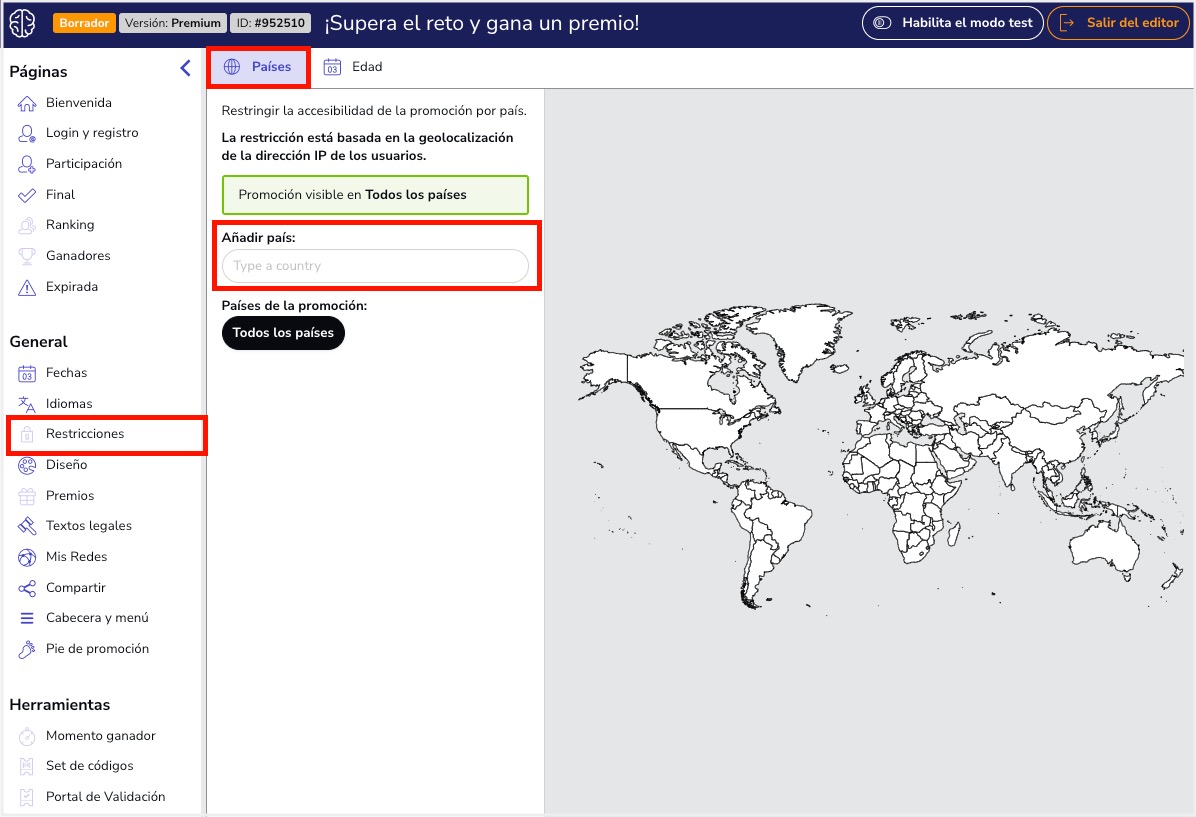Viewport: 1196px width, 817px height.
Task: Click Salir del editor button
Action: [1119, 23]
